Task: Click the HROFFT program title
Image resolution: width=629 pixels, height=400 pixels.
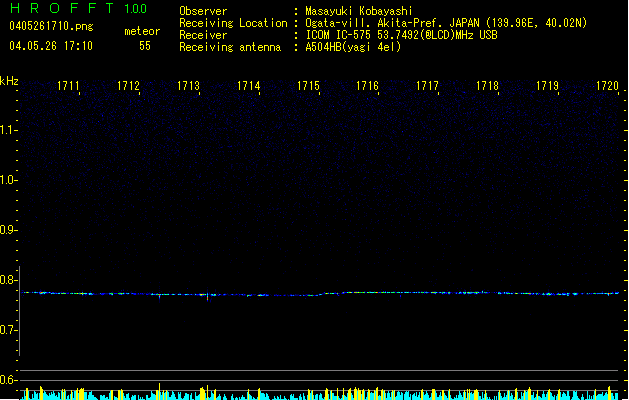Action: tap(62, 8)
